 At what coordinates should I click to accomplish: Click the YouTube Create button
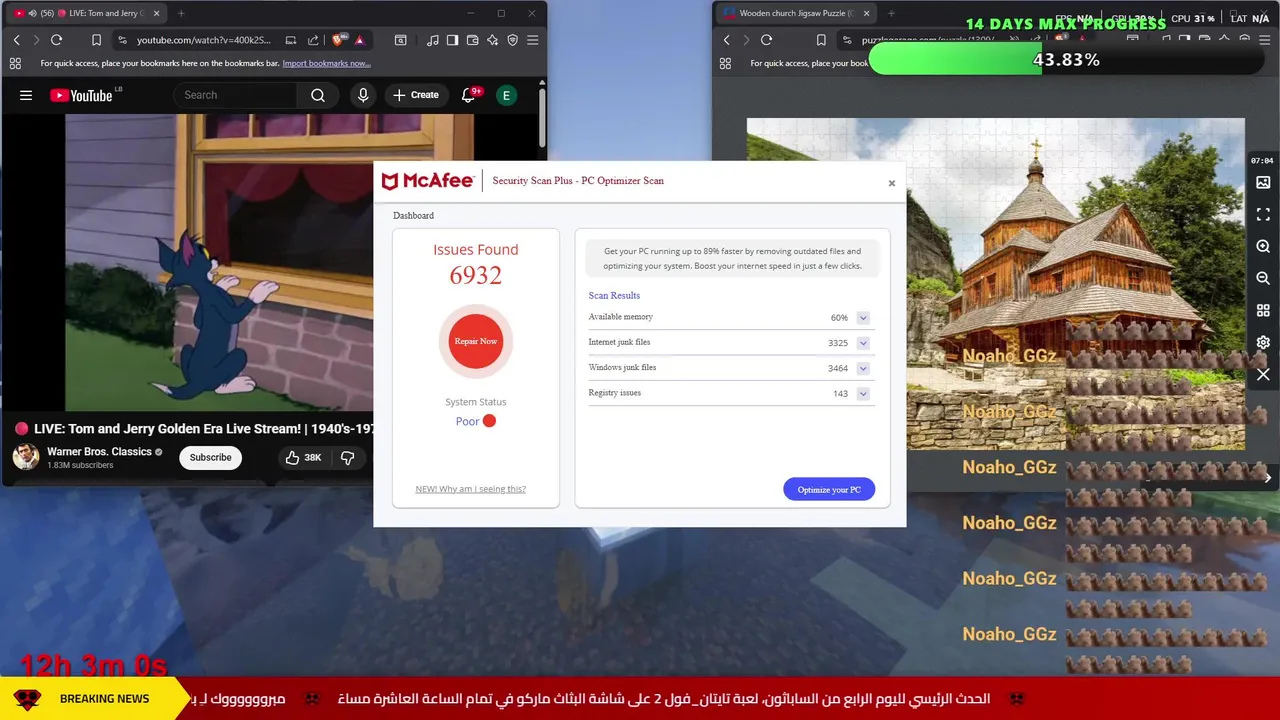coord(416,95)
